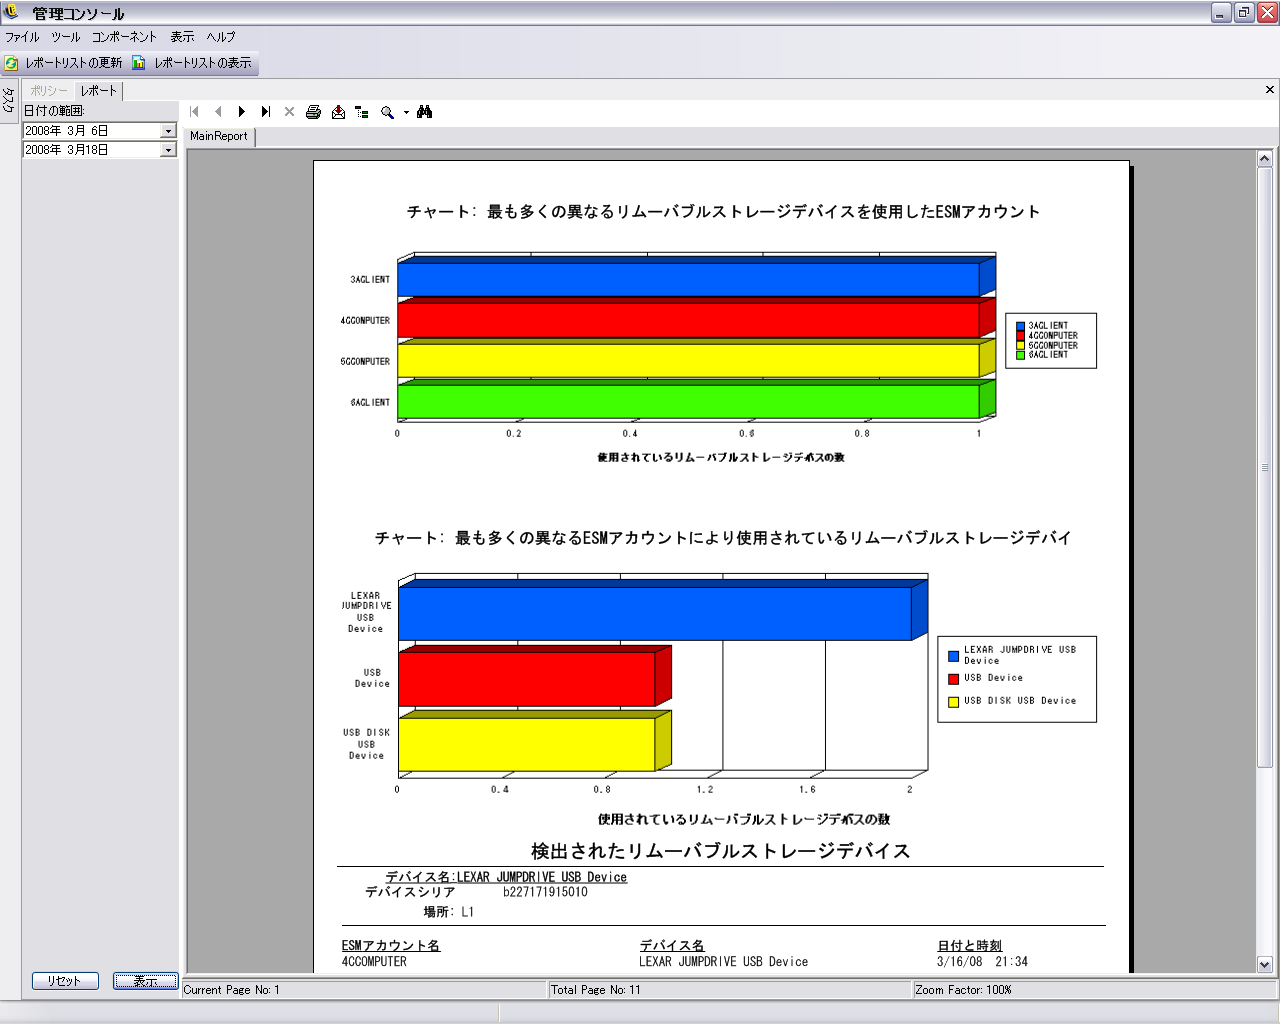
Task: Click the red USB Device legend swatch
Action: [x=954, y=679]
